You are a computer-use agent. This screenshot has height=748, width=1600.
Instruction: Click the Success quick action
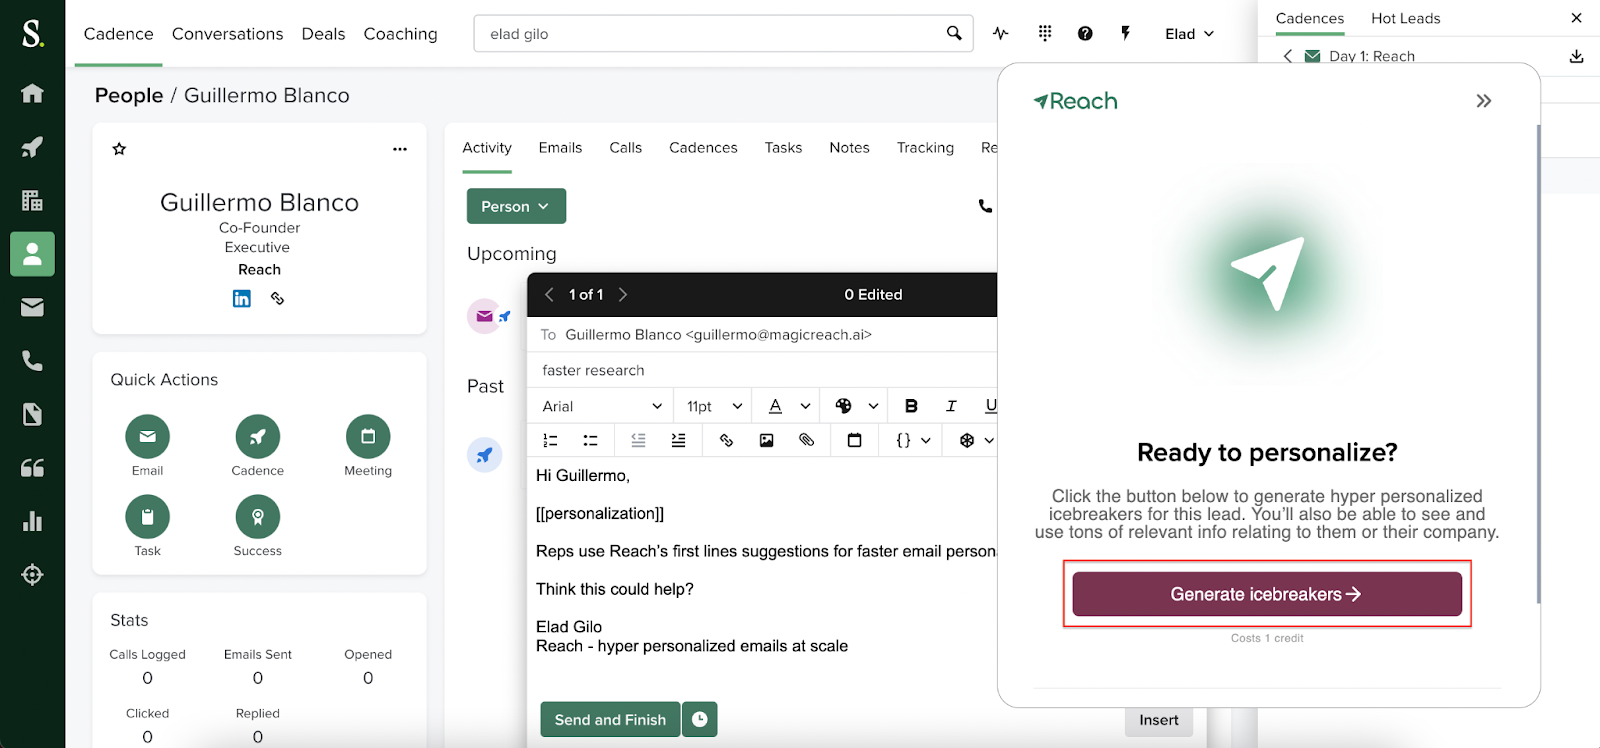(x=257, y=516)
